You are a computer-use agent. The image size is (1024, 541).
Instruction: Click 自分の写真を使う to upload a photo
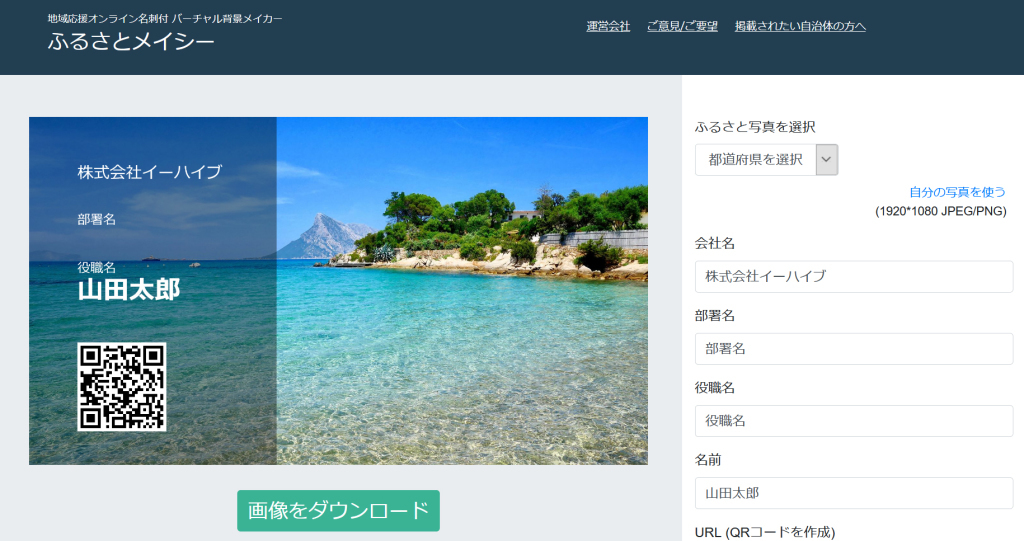coord(956,192)
